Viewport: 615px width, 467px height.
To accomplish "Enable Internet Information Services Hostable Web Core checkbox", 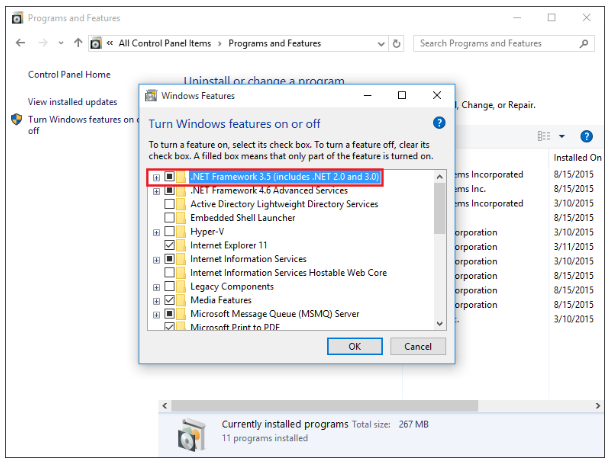I will pos(169,273).
